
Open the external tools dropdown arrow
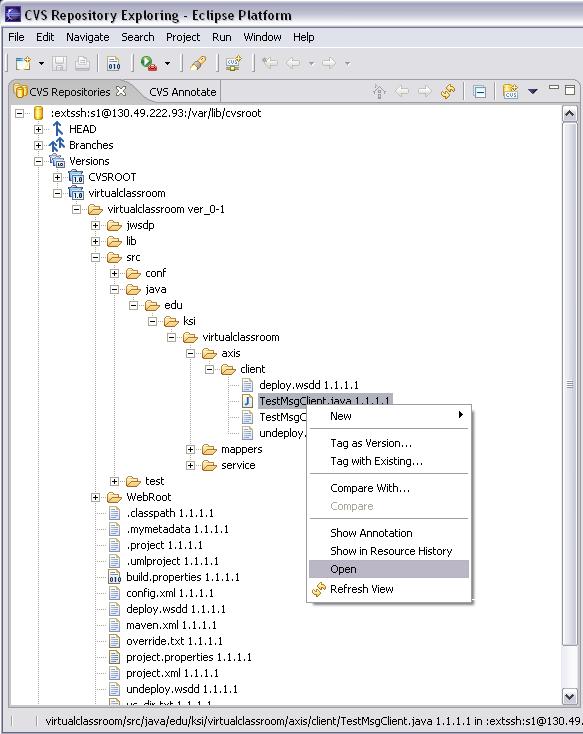coord(168,63)
